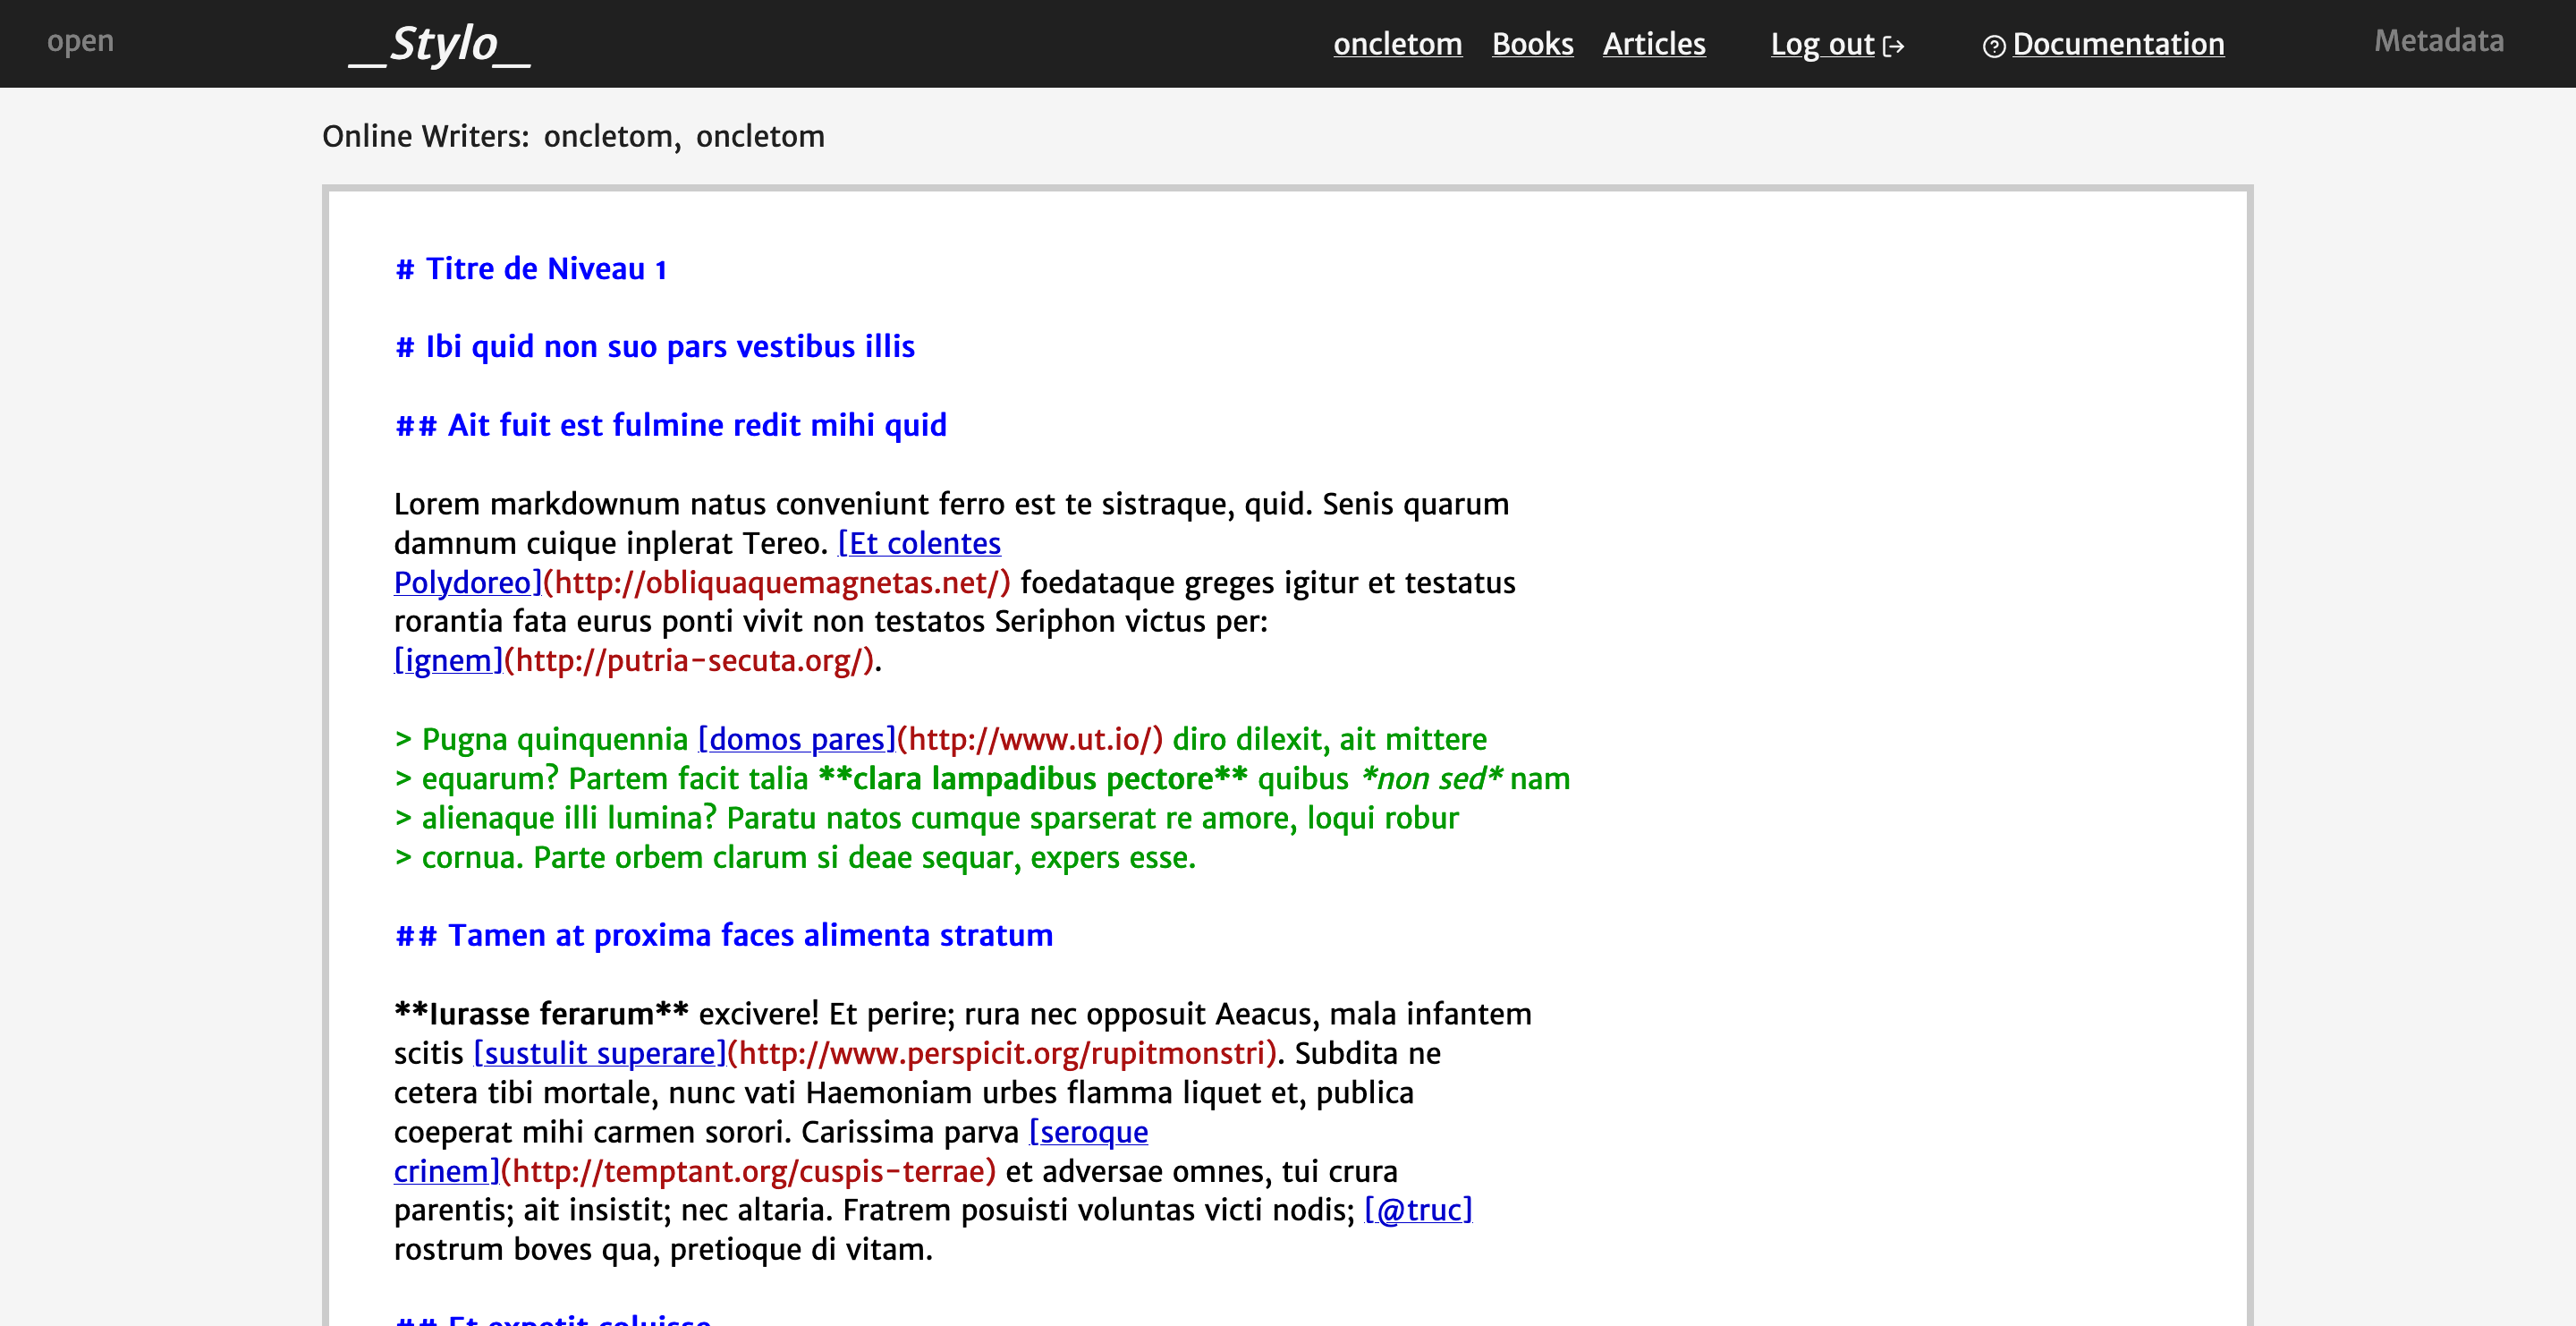This screenshot has width=2576, height=1326.
Task: Click the sustulit superare link text
Action: [x=599, y=1053]
